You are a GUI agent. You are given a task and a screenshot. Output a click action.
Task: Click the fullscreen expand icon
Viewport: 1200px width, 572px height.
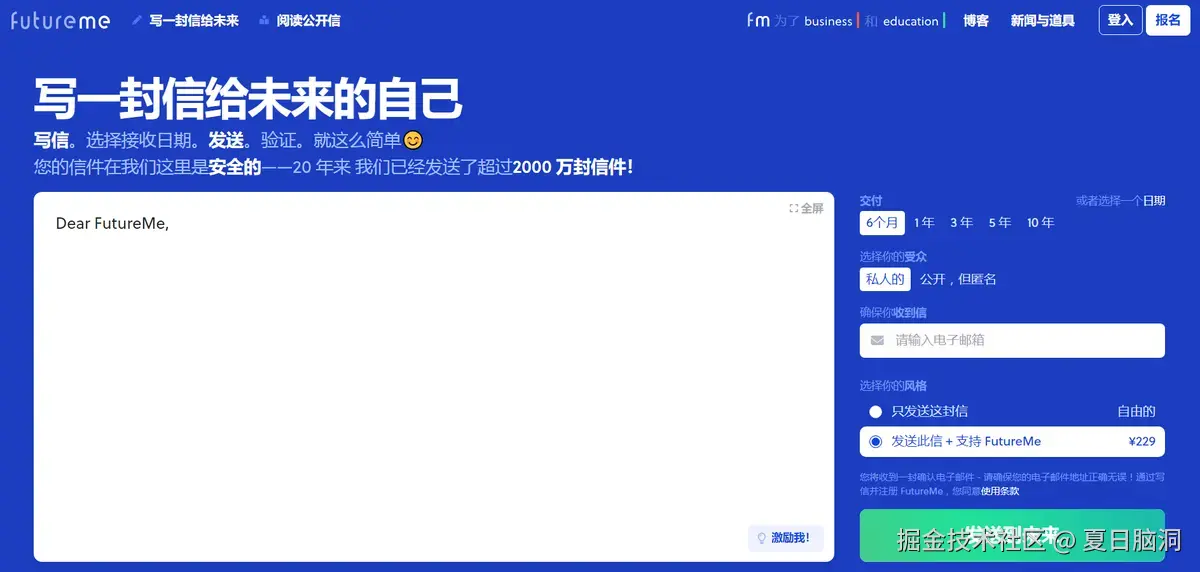(x=793, y=208)
